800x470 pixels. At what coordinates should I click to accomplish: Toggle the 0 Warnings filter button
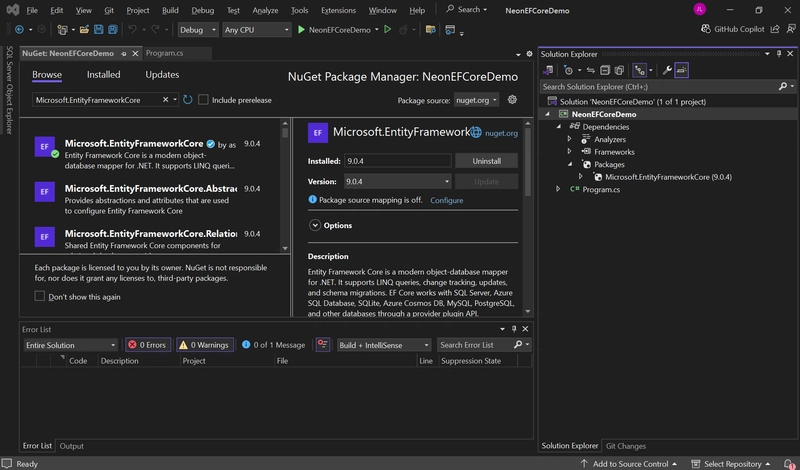[x=205, y=345]
